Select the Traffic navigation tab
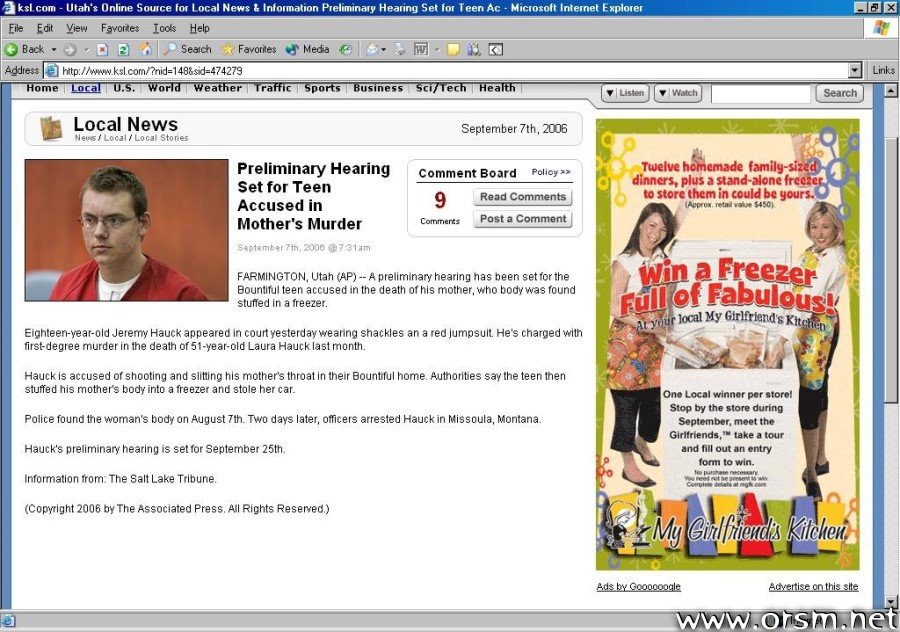Screen dimensions: 900x632 [x=273, y=88]
